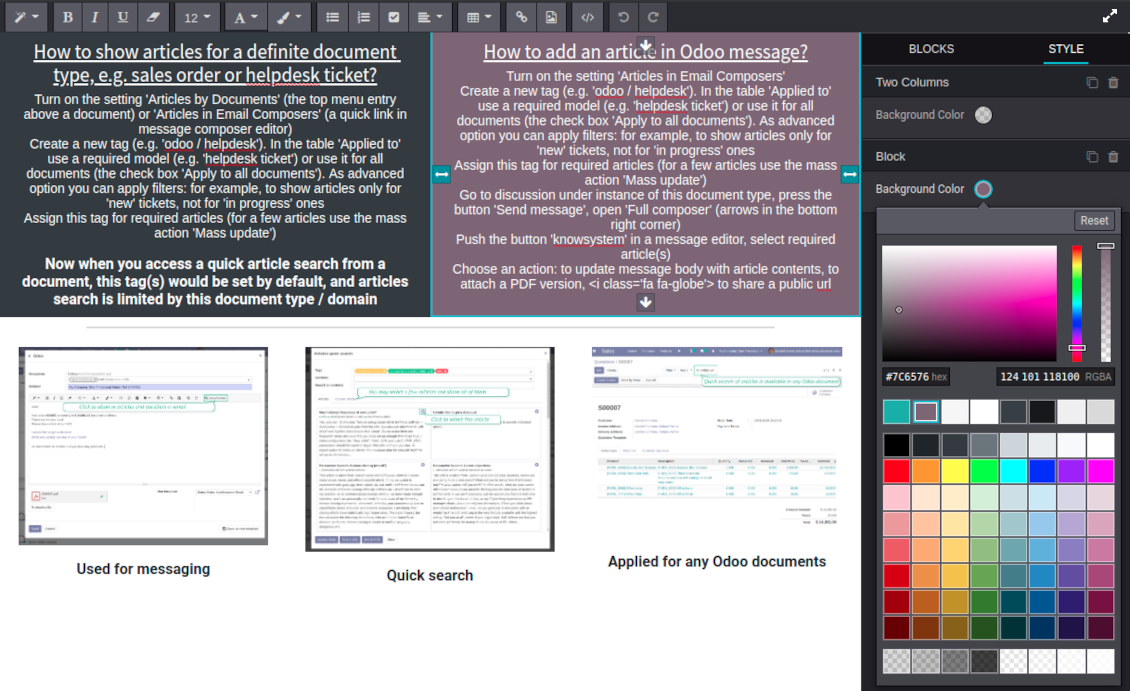Select the dark maroon bottom-row swatch
1130x691 pixels.
coord(897,628)
